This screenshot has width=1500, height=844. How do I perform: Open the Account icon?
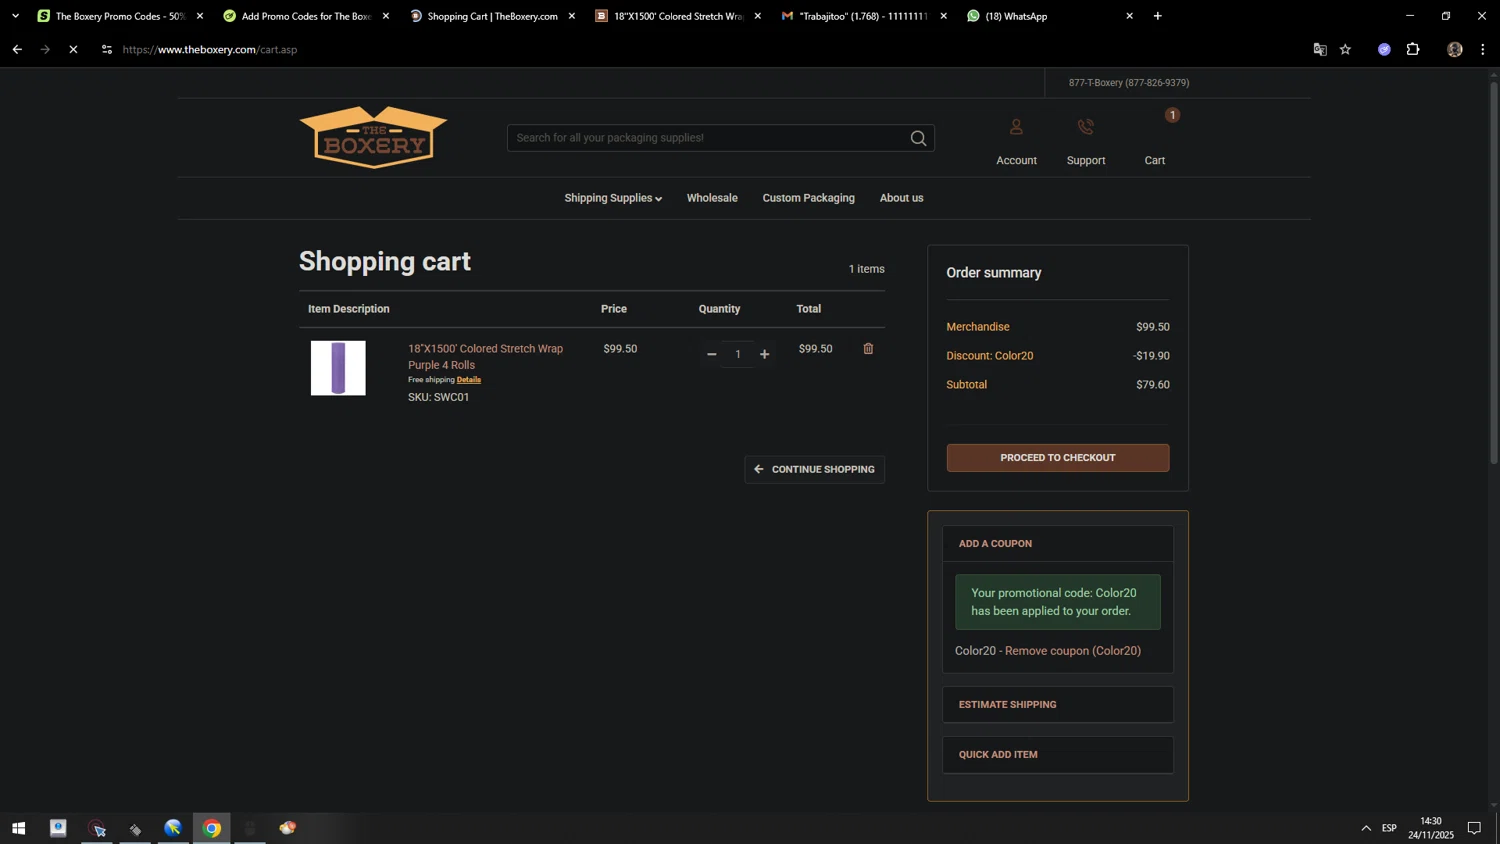pos(1016,127)
